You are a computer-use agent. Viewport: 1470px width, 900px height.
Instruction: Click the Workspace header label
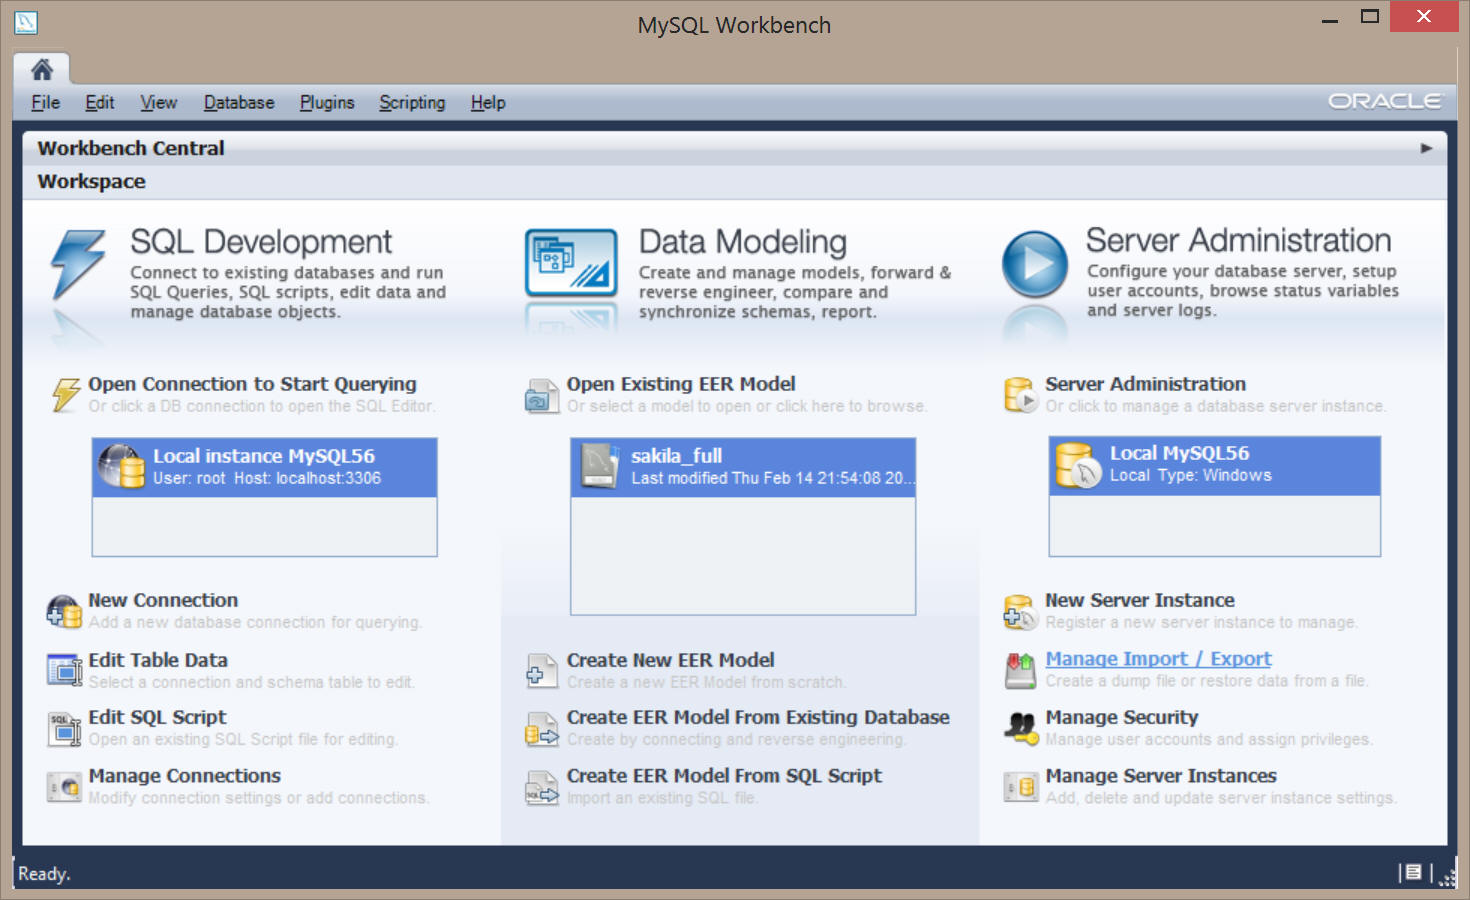pyautogui.click(x=91, y=181)
